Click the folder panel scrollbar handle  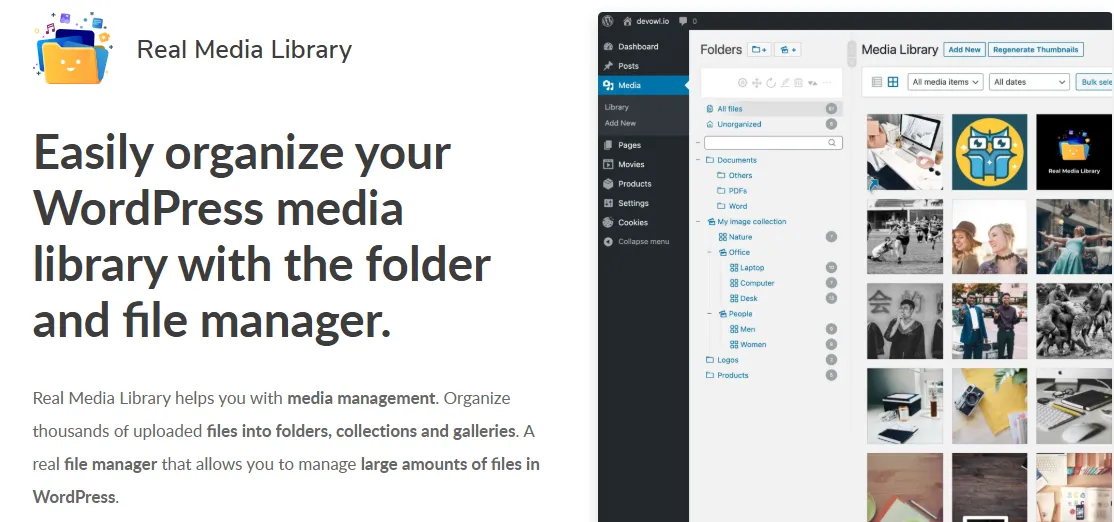(x=851, y=53)
